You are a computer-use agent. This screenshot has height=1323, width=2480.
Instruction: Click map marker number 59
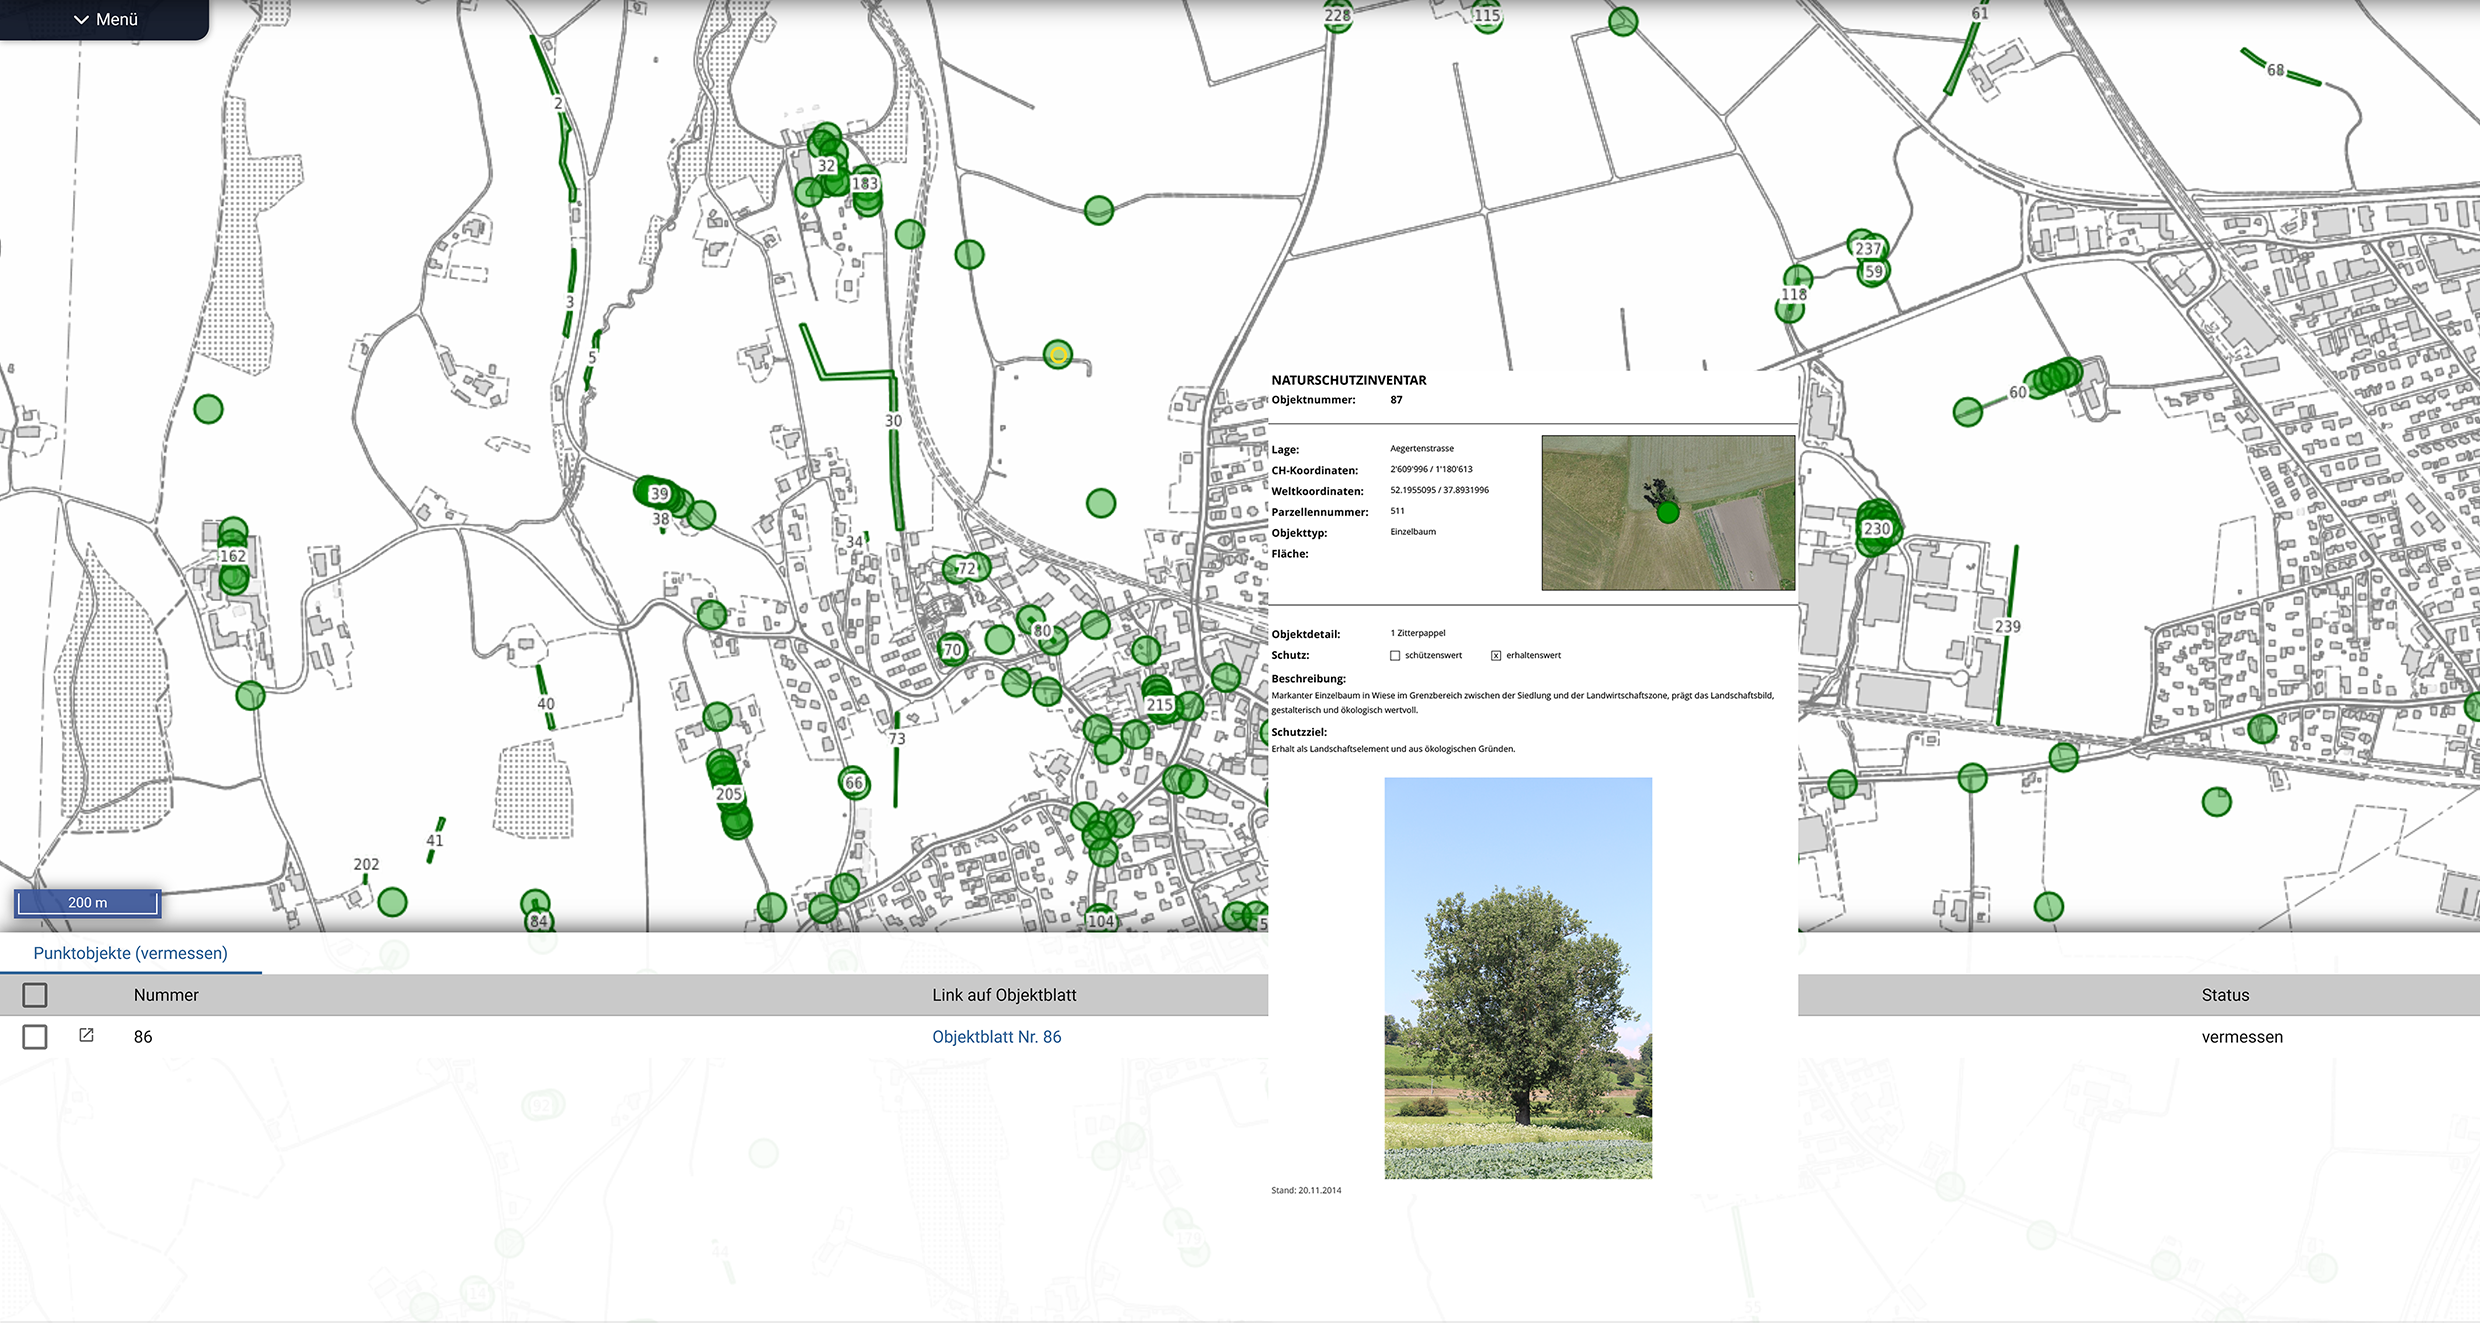[x=1873, y=271]
